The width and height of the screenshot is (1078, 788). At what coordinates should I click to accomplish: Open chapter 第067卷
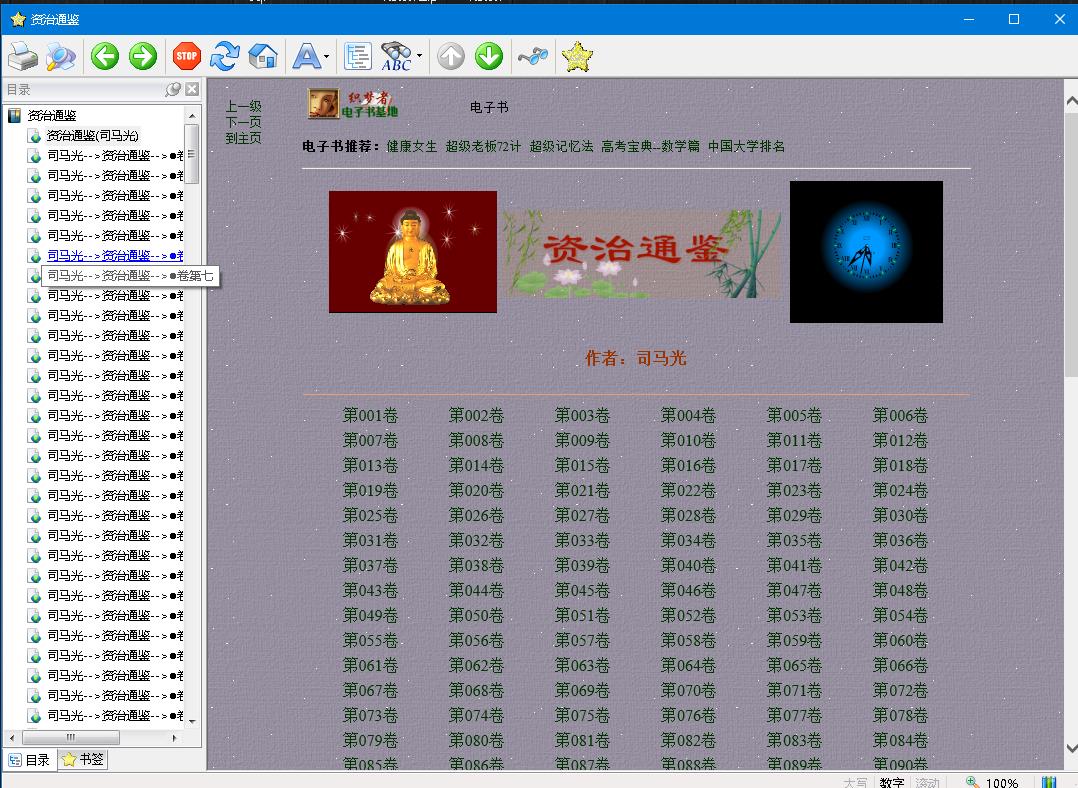(x=370, y=690)
